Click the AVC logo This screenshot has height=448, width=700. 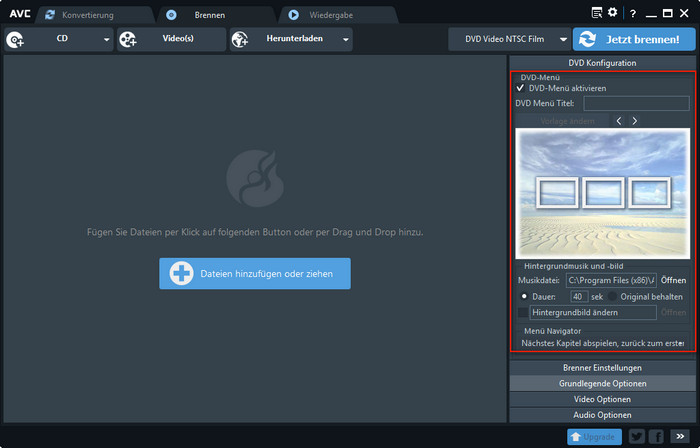point(20,14)
